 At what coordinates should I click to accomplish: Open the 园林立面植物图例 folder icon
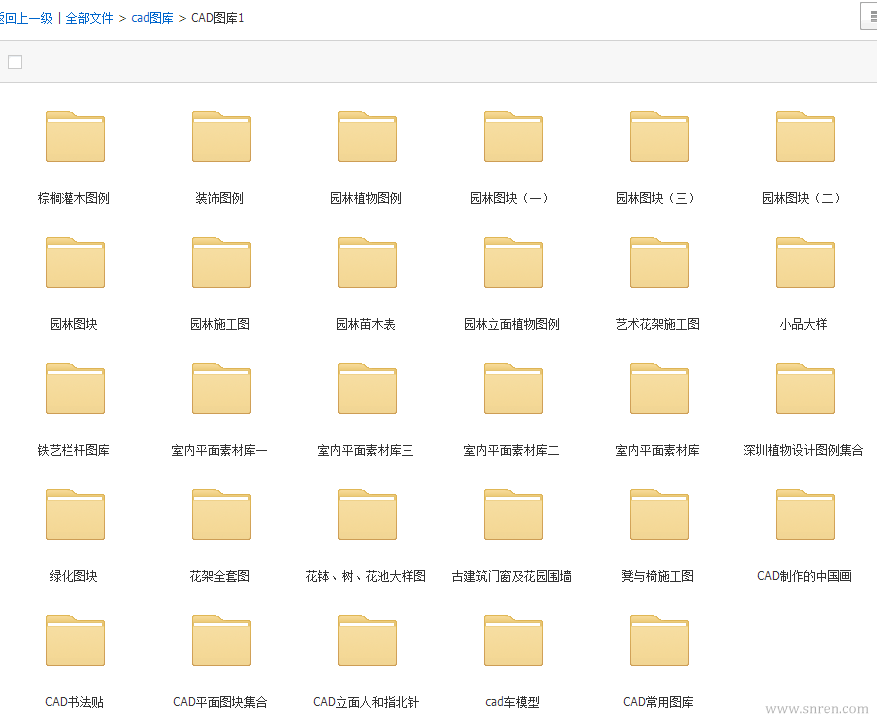click(513, 263)
